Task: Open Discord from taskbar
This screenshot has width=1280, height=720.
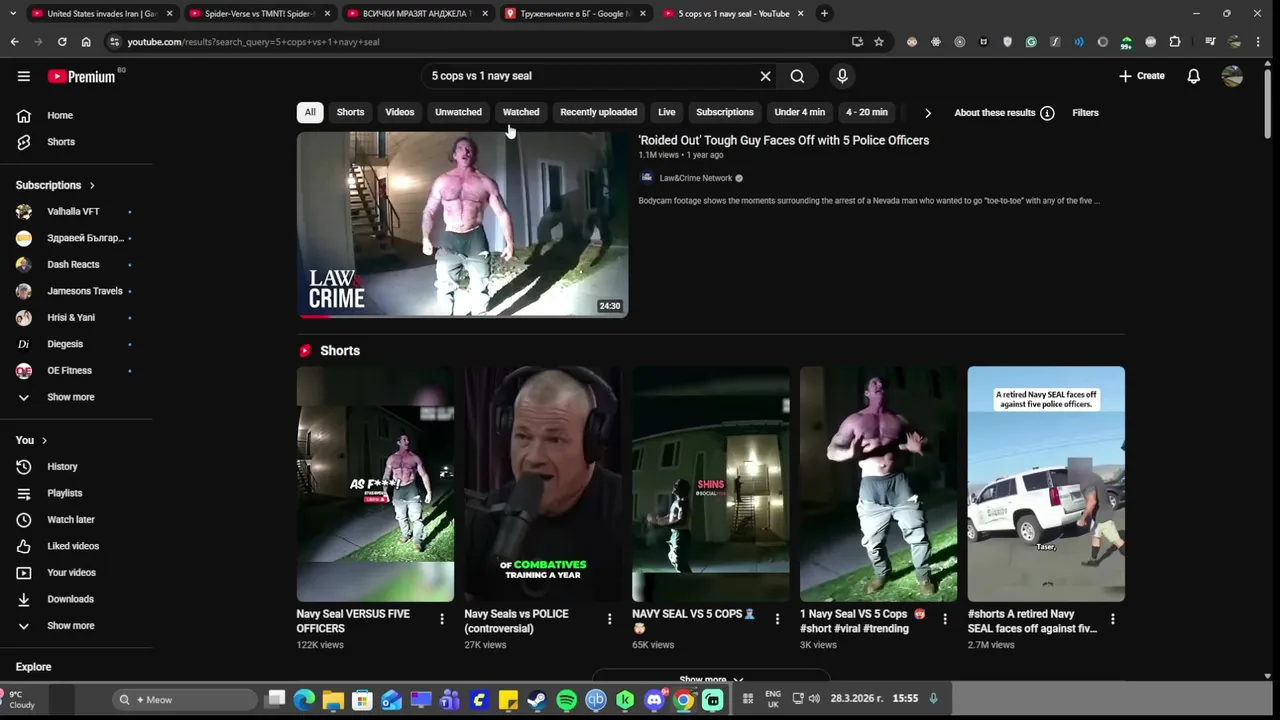Action: (x=655, y=700)
